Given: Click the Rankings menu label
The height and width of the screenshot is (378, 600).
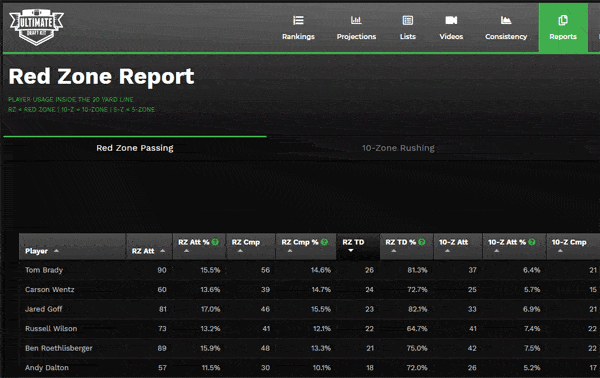Looking at the screenshot, I should click(298, 36).
